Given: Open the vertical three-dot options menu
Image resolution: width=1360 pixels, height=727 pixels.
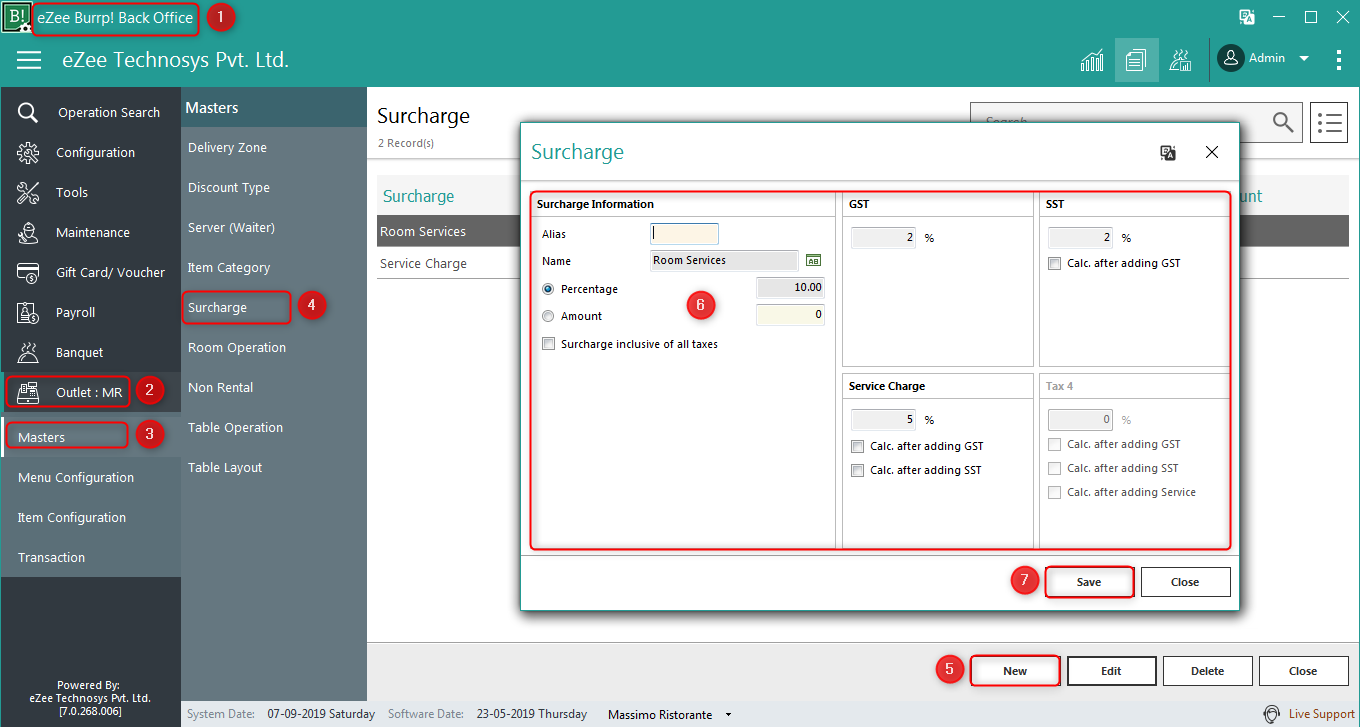Looking at the screenshot, I should pos(1338,60).
